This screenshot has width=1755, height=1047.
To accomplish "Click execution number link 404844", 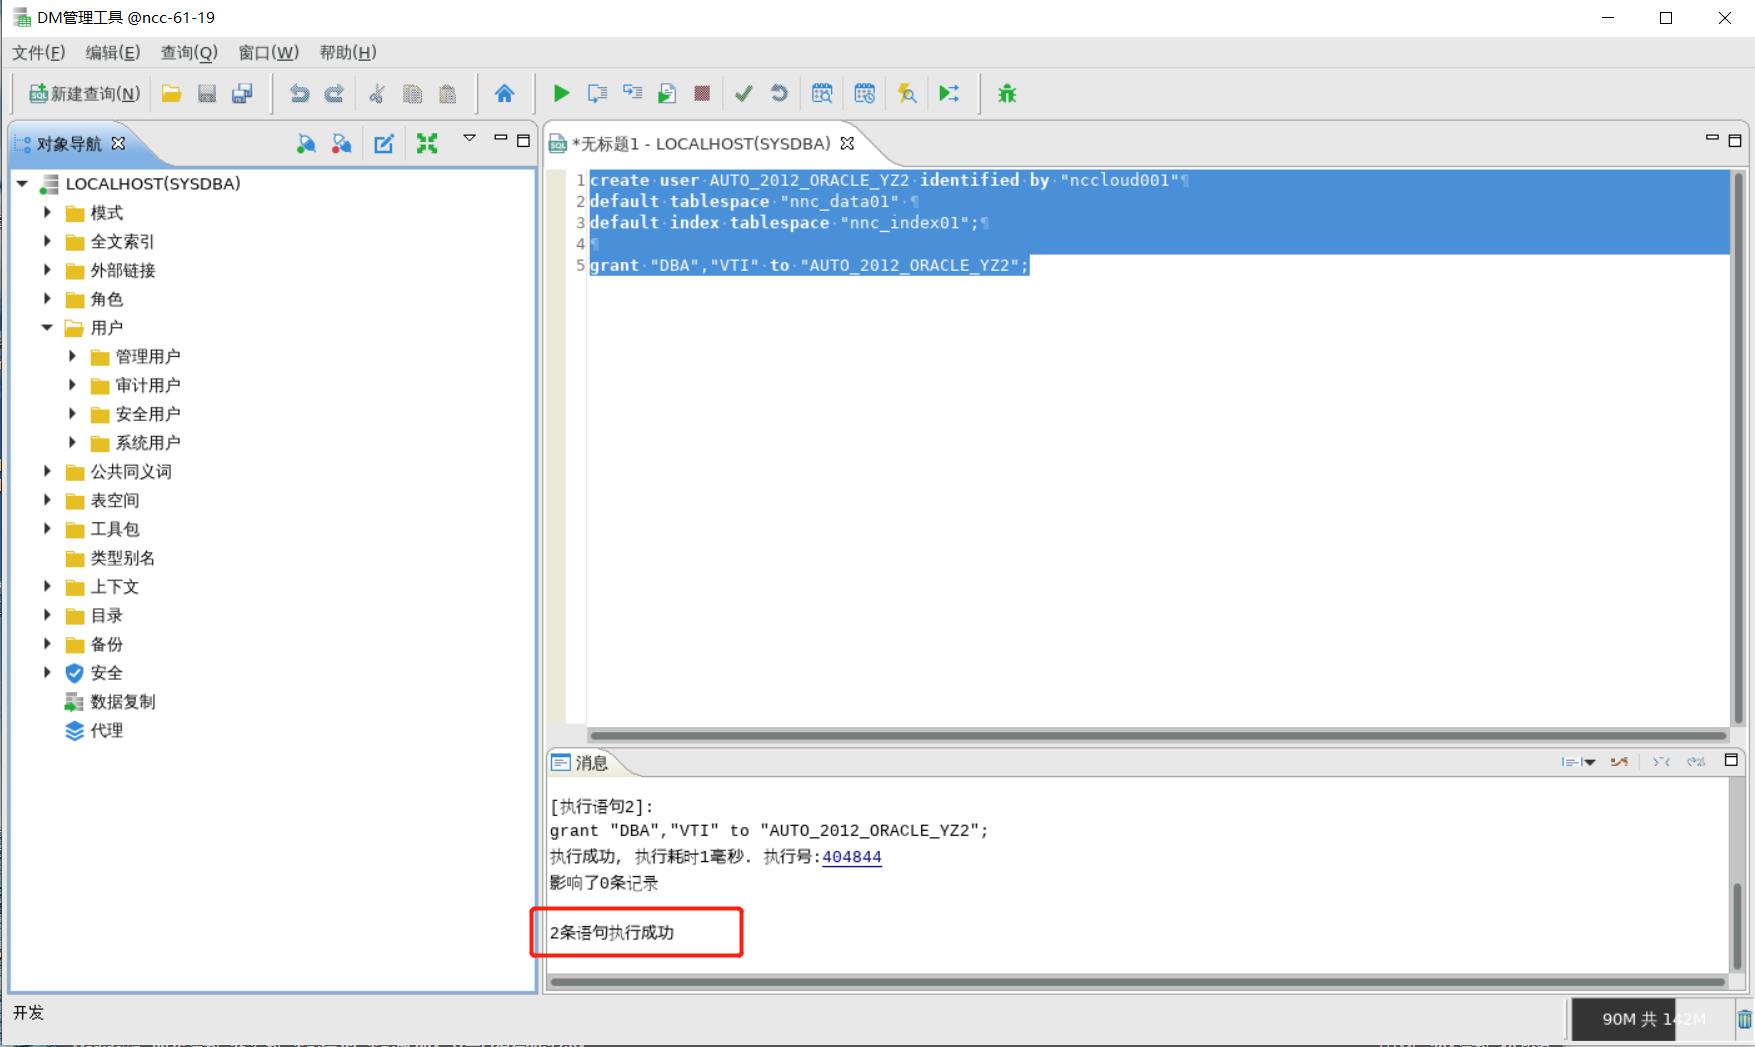I will click(851, 857).
